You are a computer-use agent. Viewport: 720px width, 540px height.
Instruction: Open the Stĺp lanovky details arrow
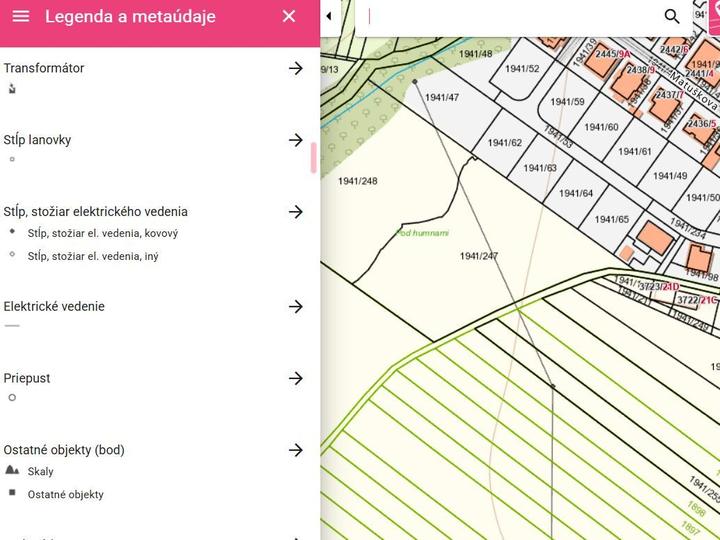coord(295,140)
